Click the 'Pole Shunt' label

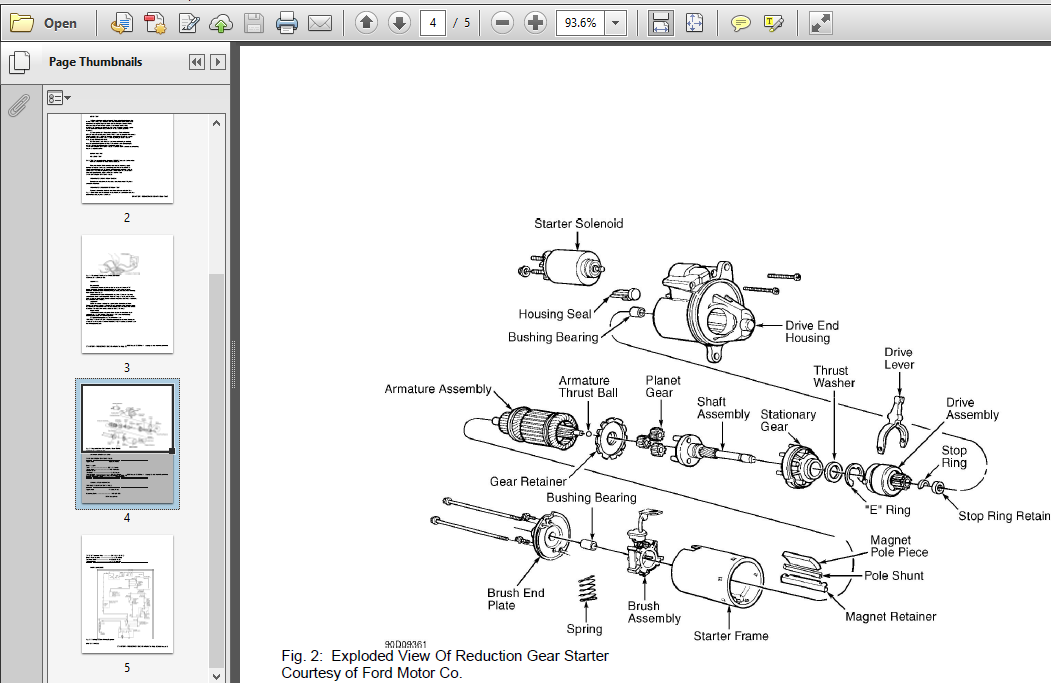[x=893, y=576]
